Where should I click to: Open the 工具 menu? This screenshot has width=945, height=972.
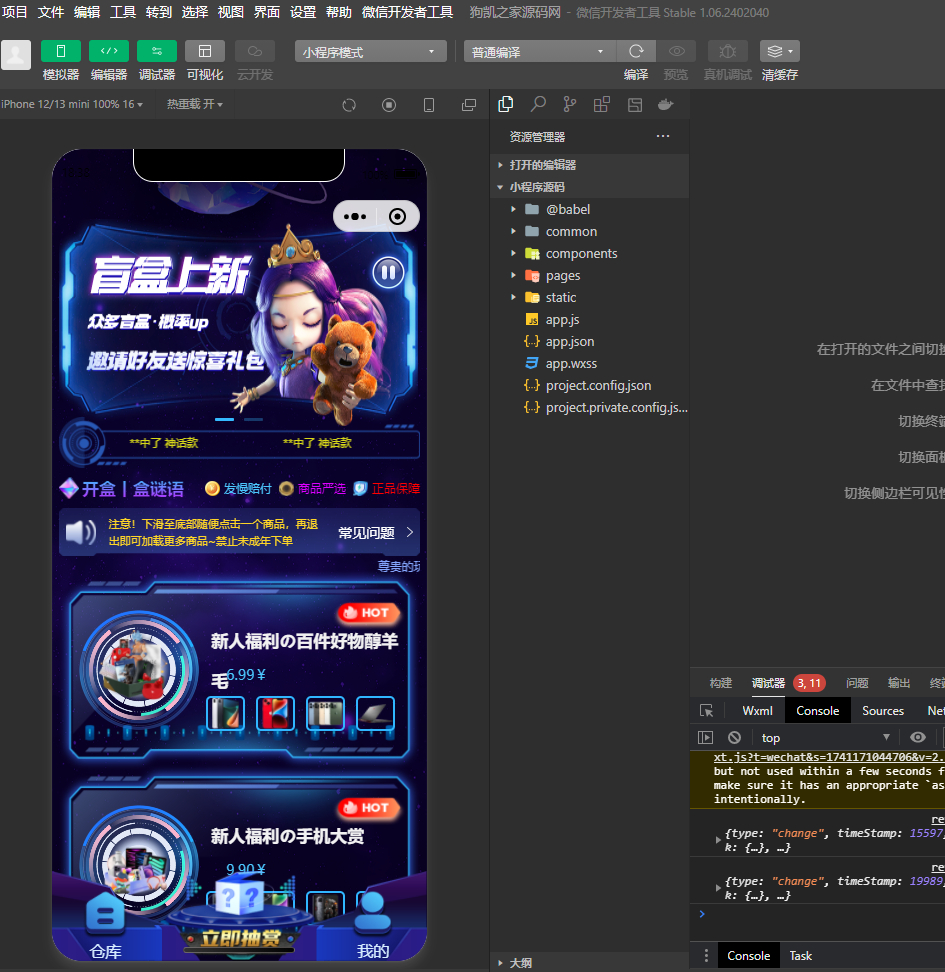pyautogui.click(x=123, y=12)
